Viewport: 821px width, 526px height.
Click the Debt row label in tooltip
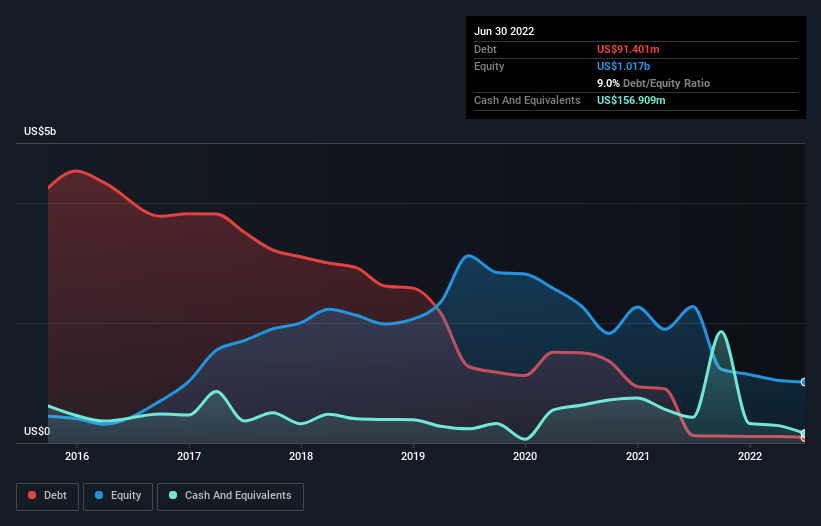coord(485,49)
